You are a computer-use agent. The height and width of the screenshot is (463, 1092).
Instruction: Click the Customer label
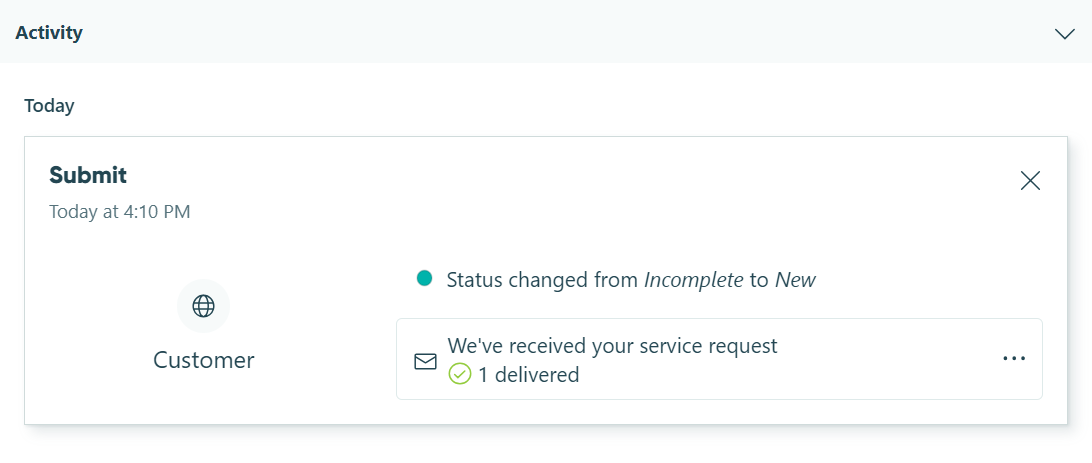pos(204,360)
